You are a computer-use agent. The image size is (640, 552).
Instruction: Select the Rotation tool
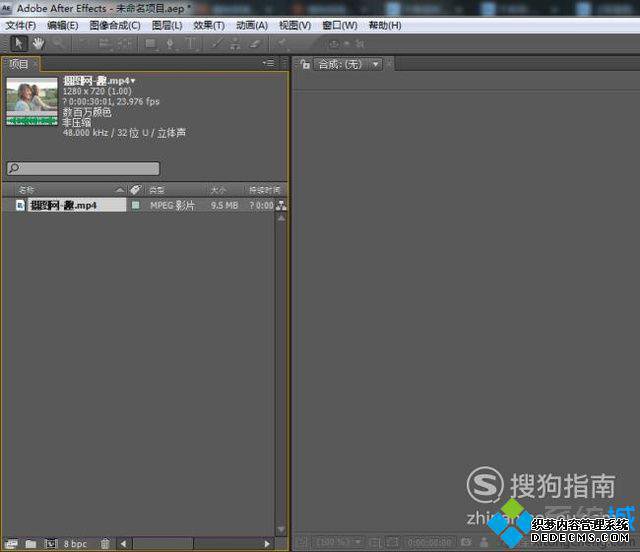coord(84,43)
